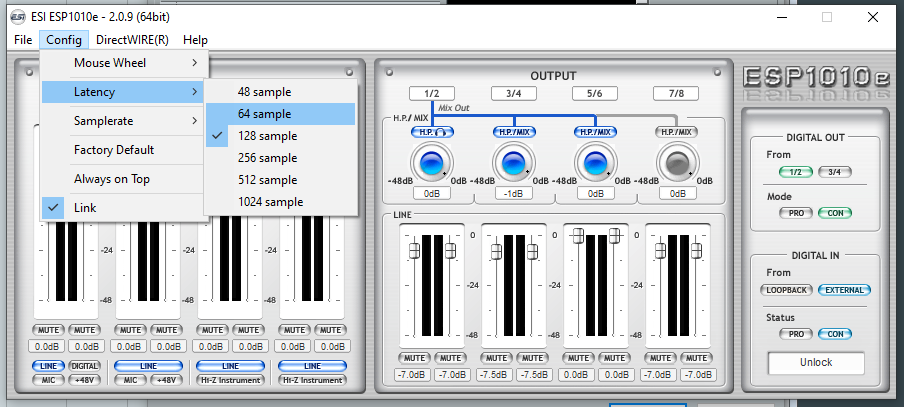904x407 pixels.
Task: Toggle the H.P./MIX button on output 3/4
Action: click(x=514, y=132)
